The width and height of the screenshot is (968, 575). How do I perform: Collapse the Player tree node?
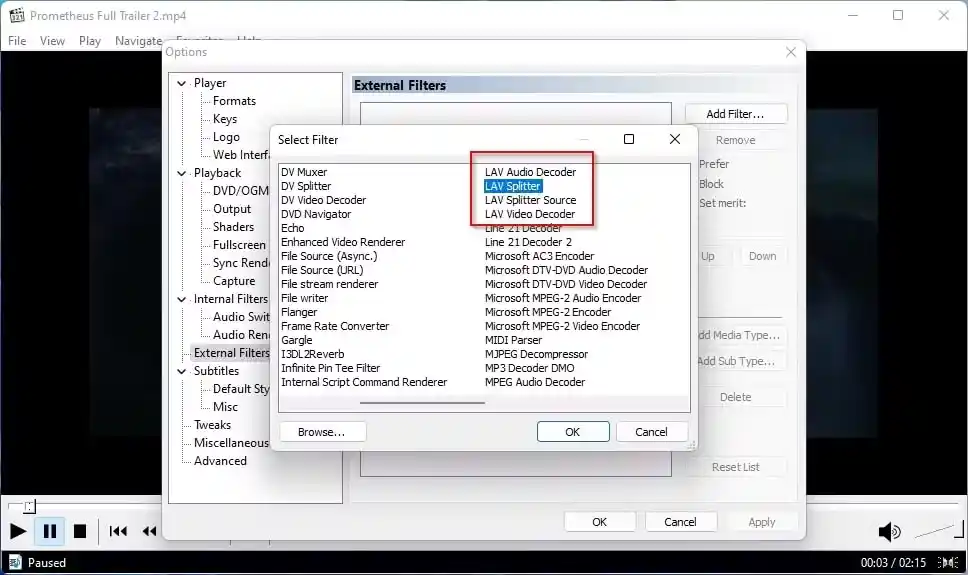pyautogui.click(x=181, y=83)
